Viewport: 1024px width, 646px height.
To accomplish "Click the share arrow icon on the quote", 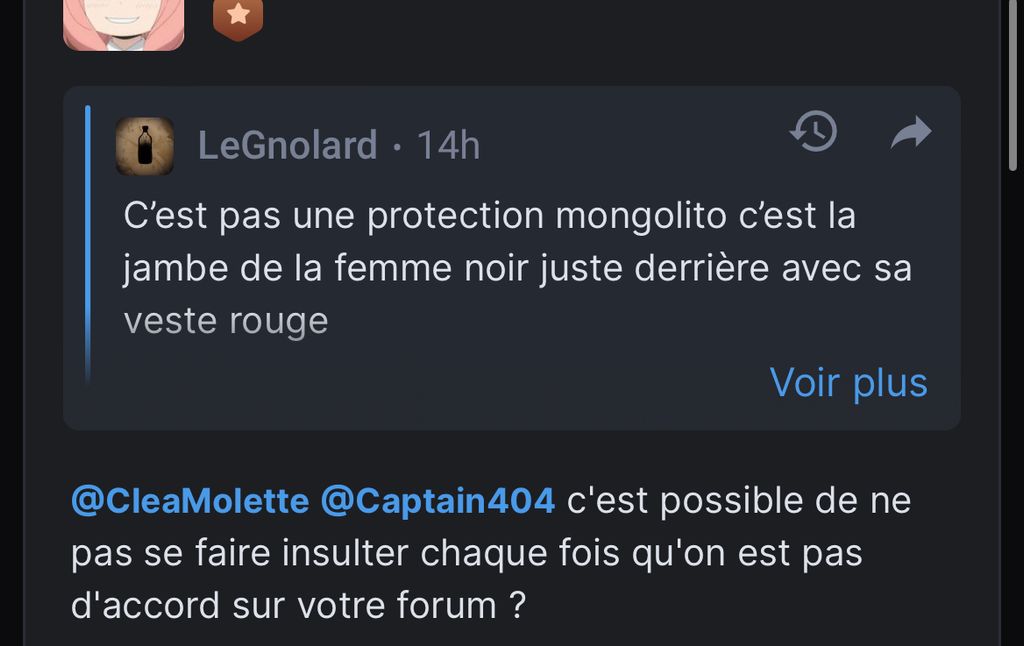I will point(910,133).
